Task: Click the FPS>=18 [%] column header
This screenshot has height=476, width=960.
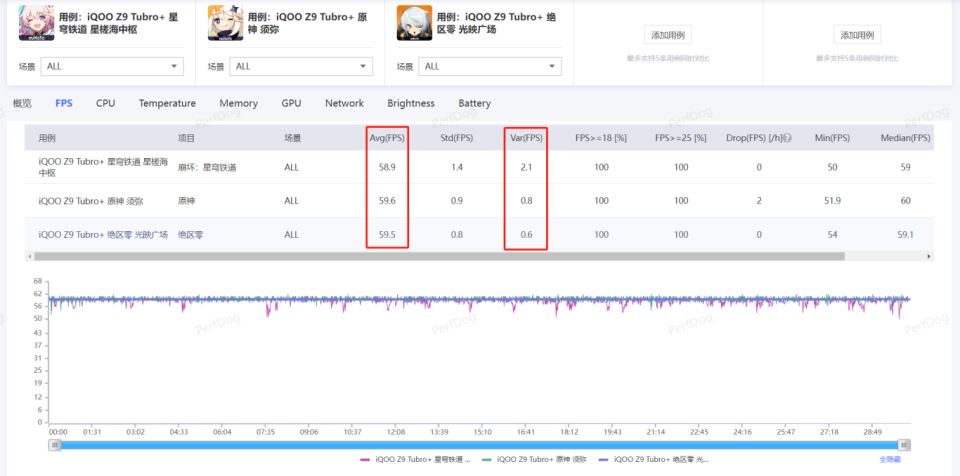Action: point(601,138)
